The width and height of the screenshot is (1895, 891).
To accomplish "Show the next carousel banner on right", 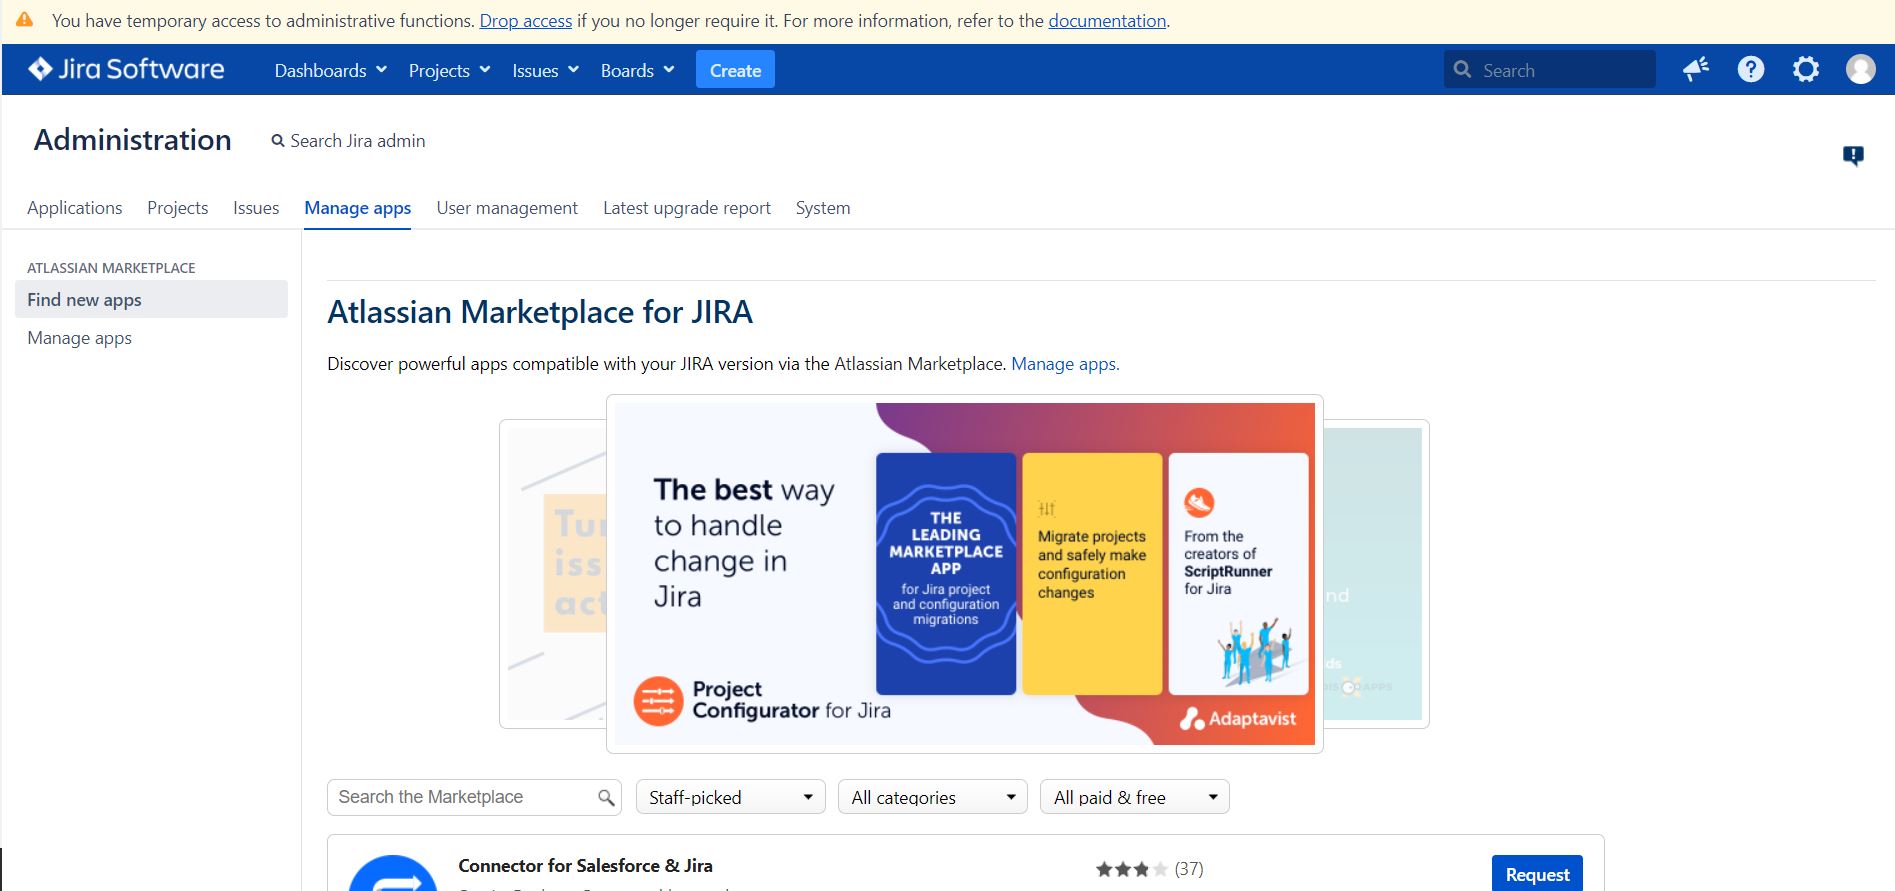I will tap(1376, 574).
